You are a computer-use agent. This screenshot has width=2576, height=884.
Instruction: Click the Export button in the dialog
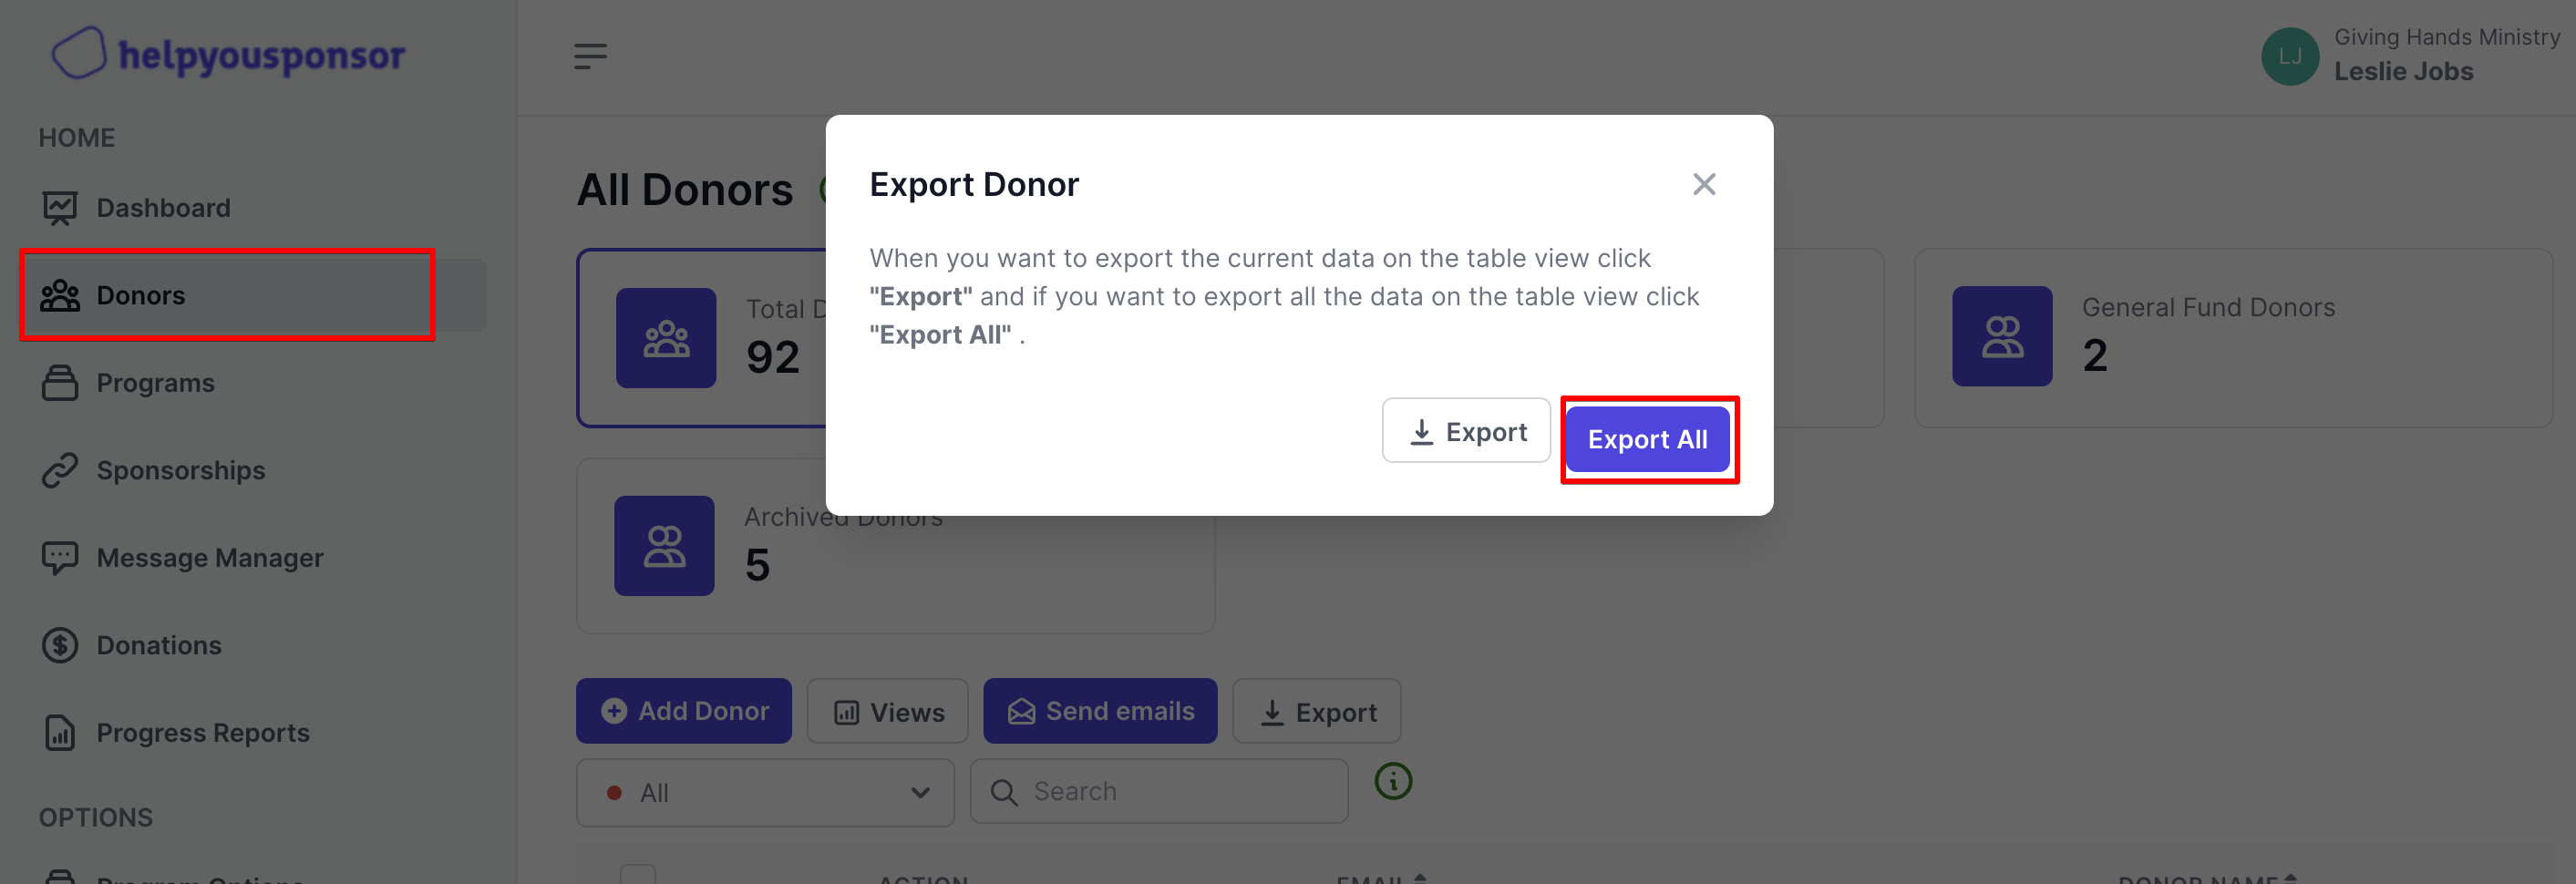point(1466,432)
